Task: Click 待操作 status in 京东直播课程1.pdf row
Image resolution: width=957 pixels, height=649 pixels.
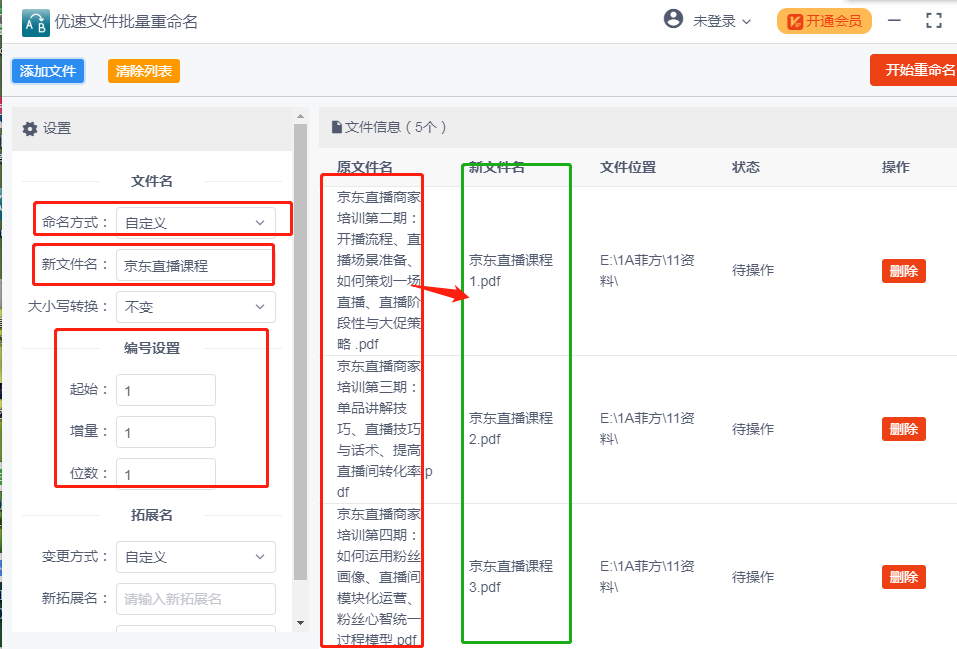Action: pos(753,270)
